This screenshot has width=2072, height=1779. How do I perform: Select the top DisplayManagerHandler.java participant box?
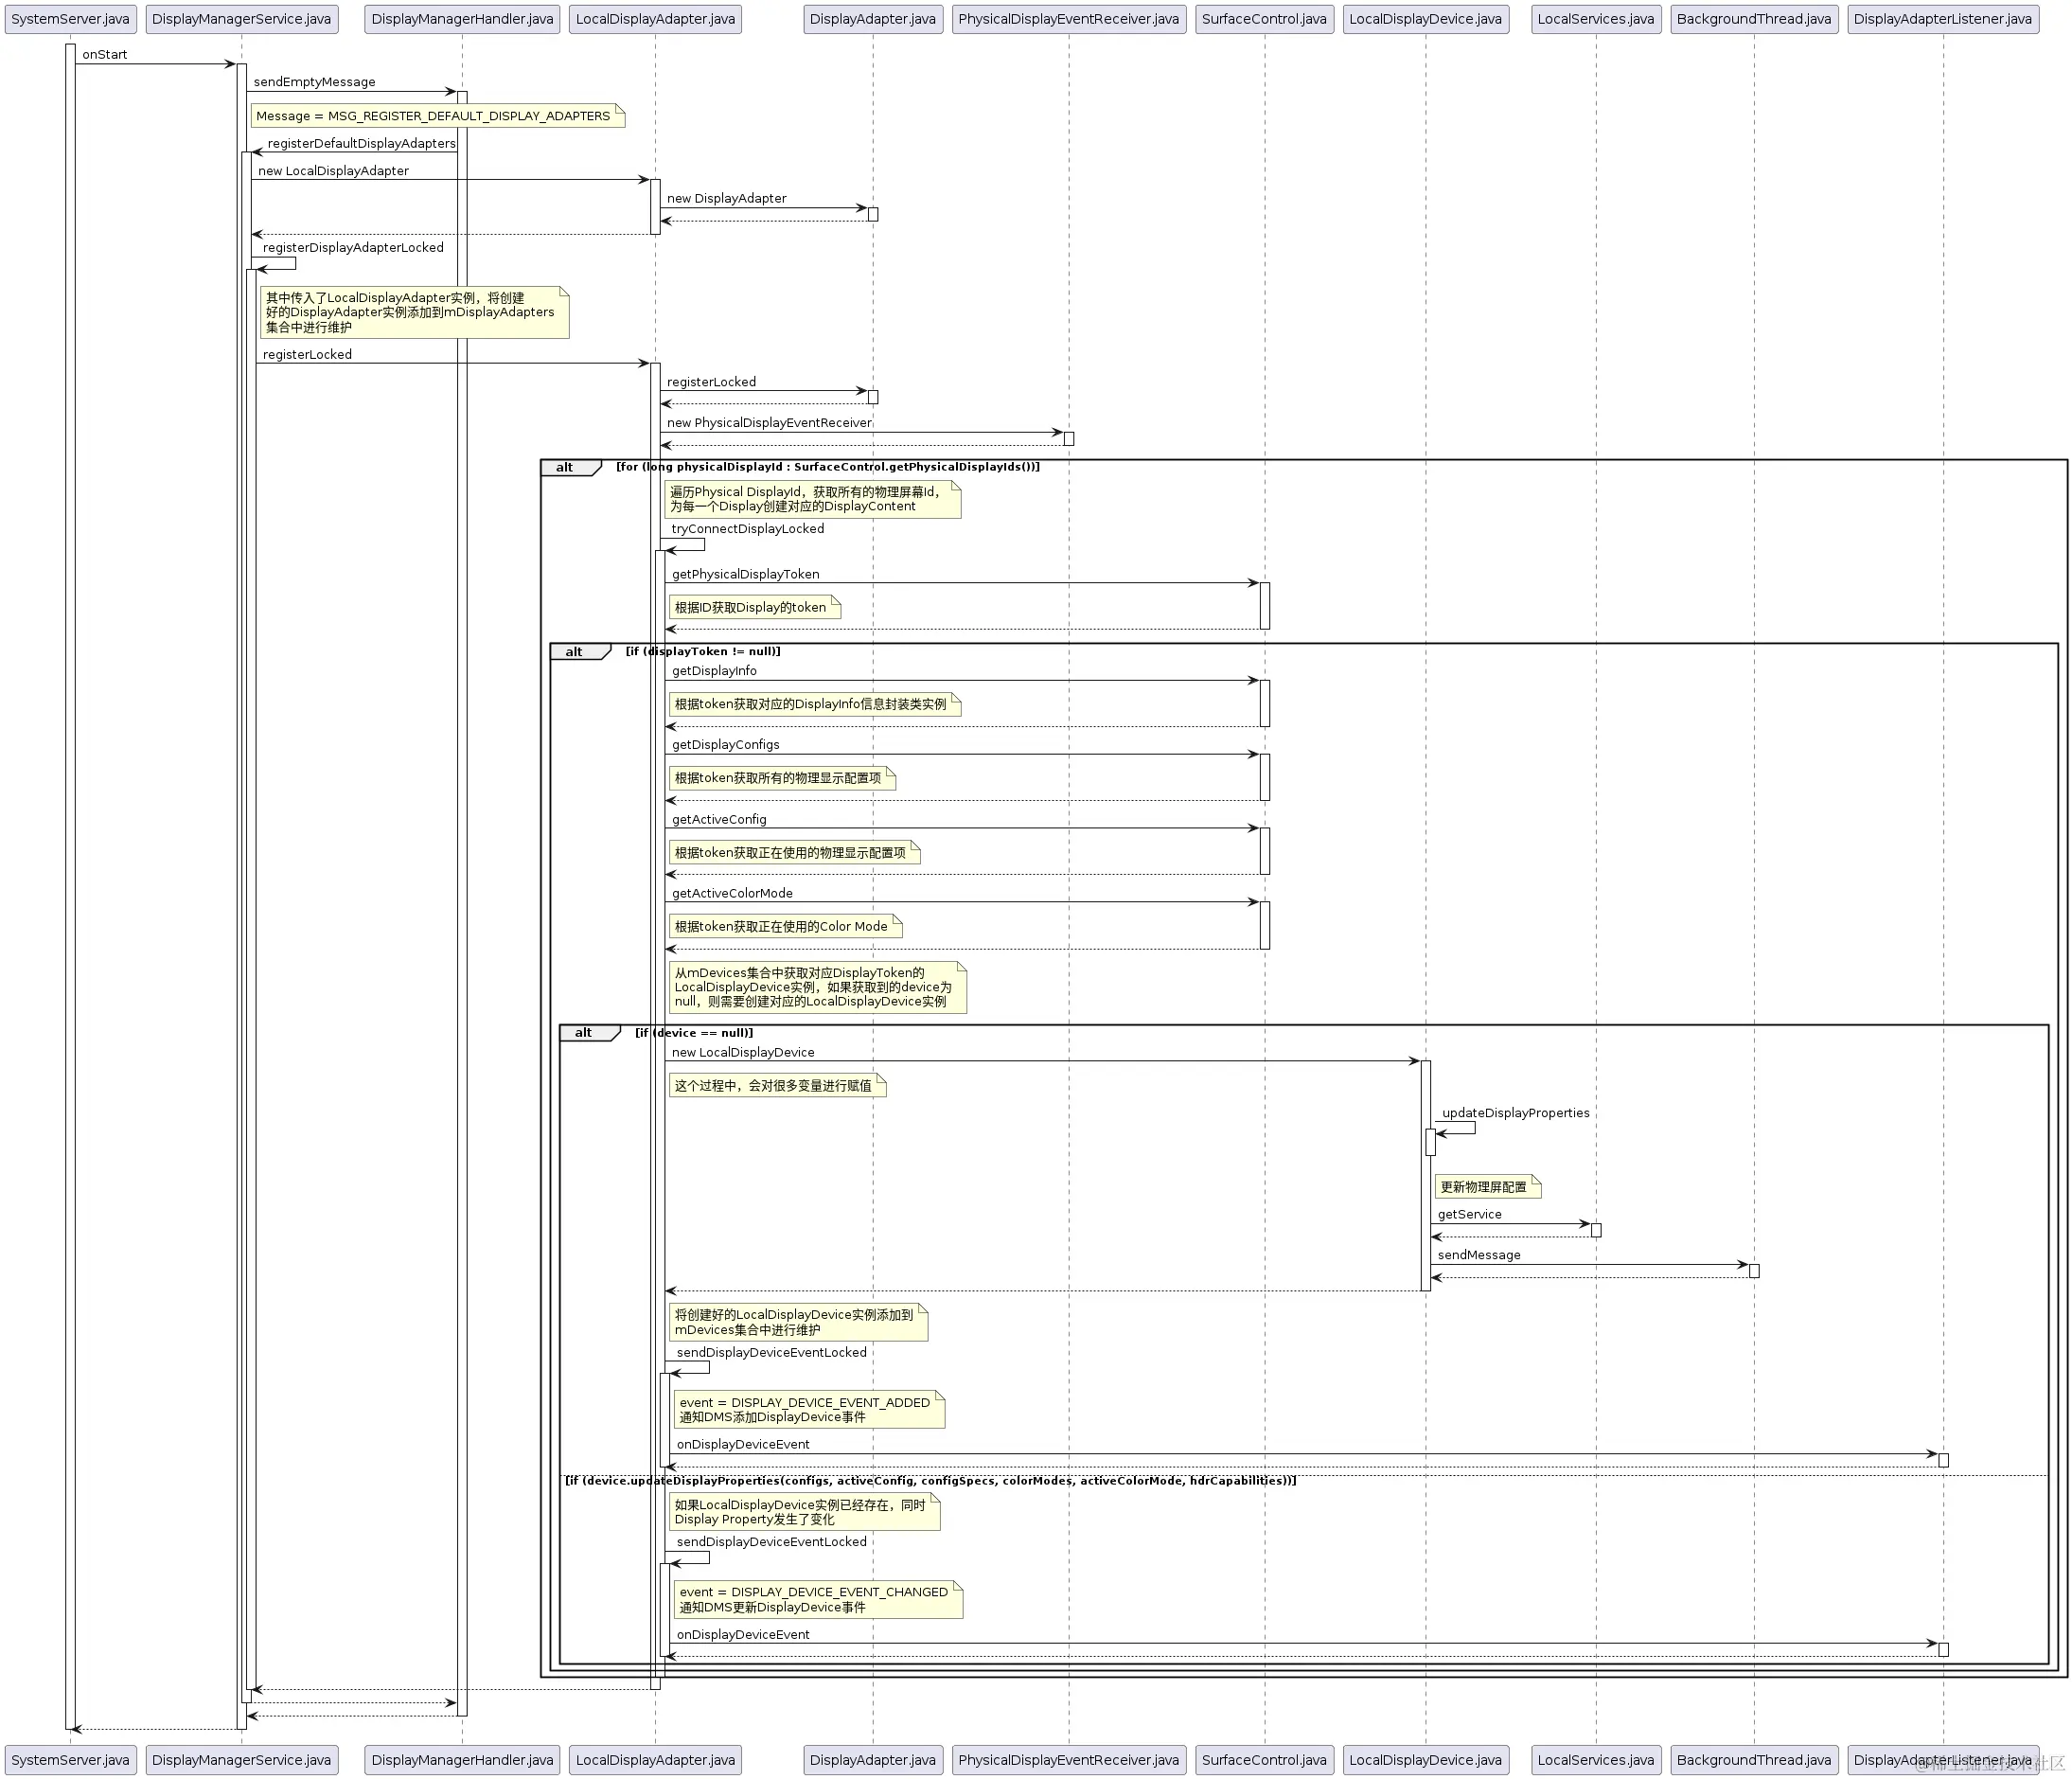pos(462,19)
